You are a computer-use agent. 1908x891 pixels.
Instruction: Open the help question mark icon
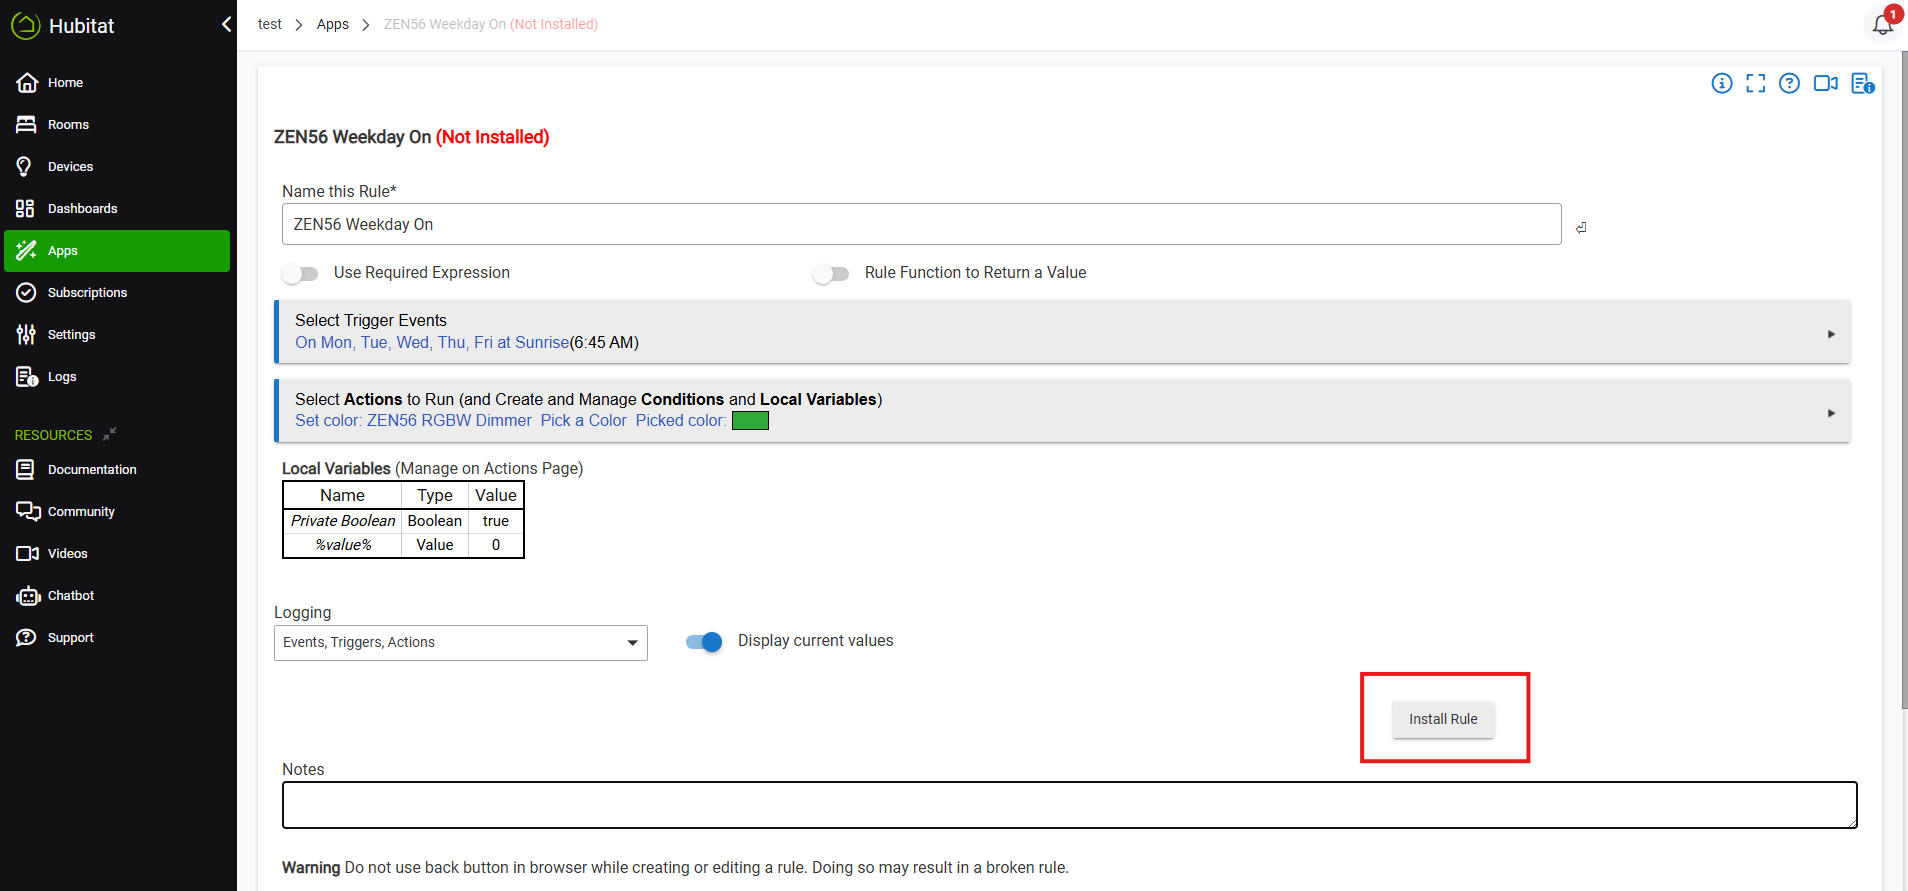coord(1790,83)
